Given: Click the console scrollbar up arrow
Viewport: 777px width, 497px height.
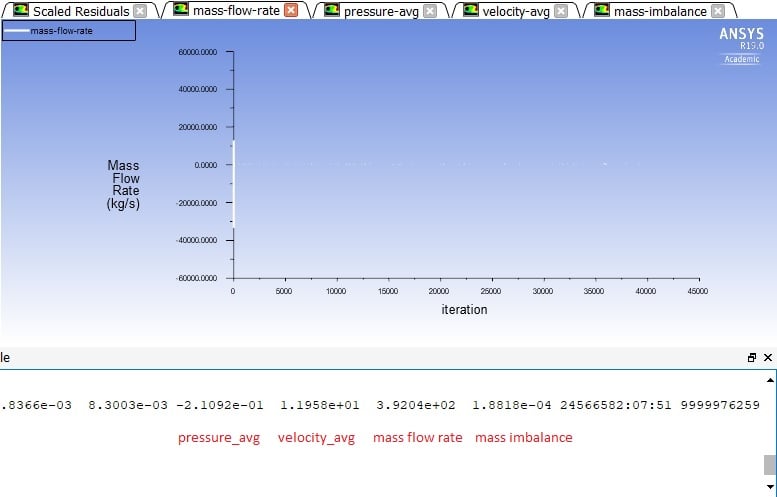Looking at the screenshot, I should (770, 380).
